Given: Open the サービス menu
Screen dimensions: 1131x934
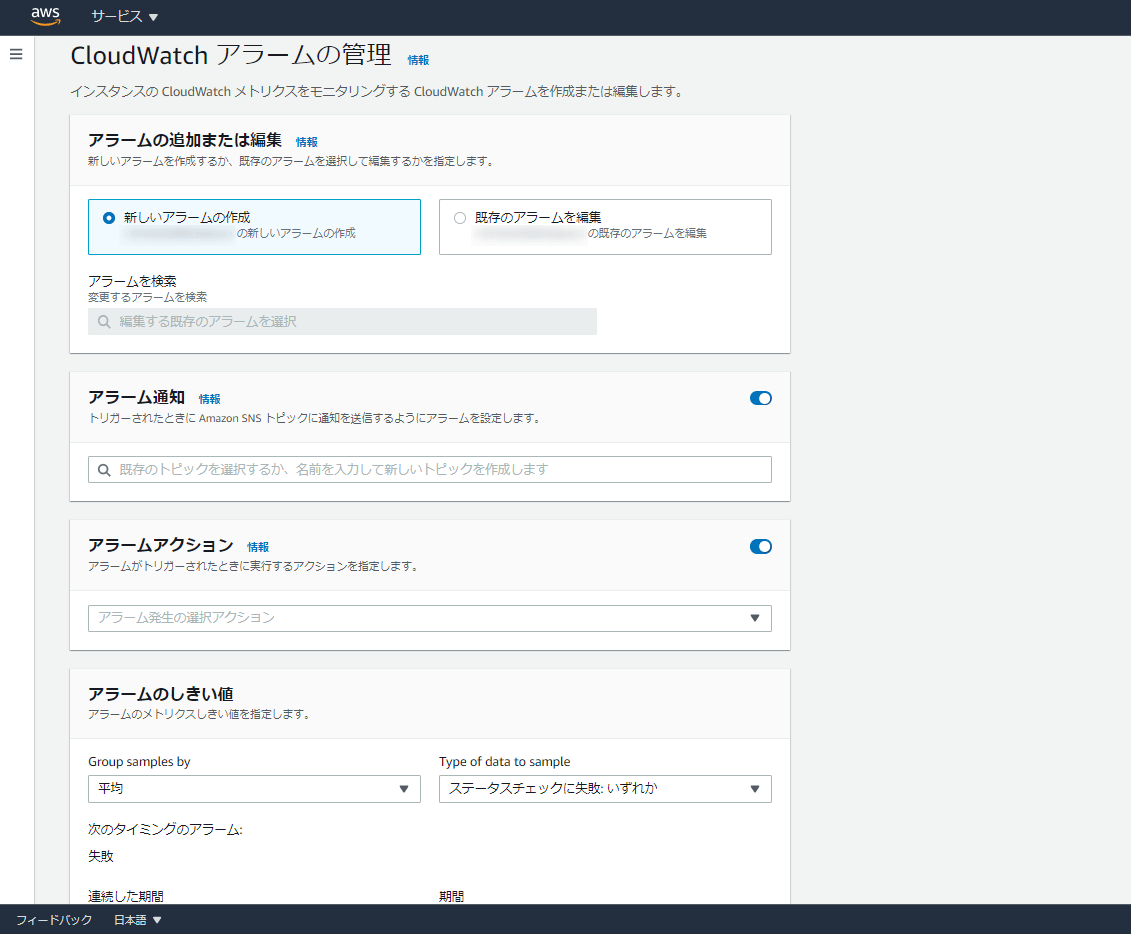Looking at the screenshot, I should (124, 17).
